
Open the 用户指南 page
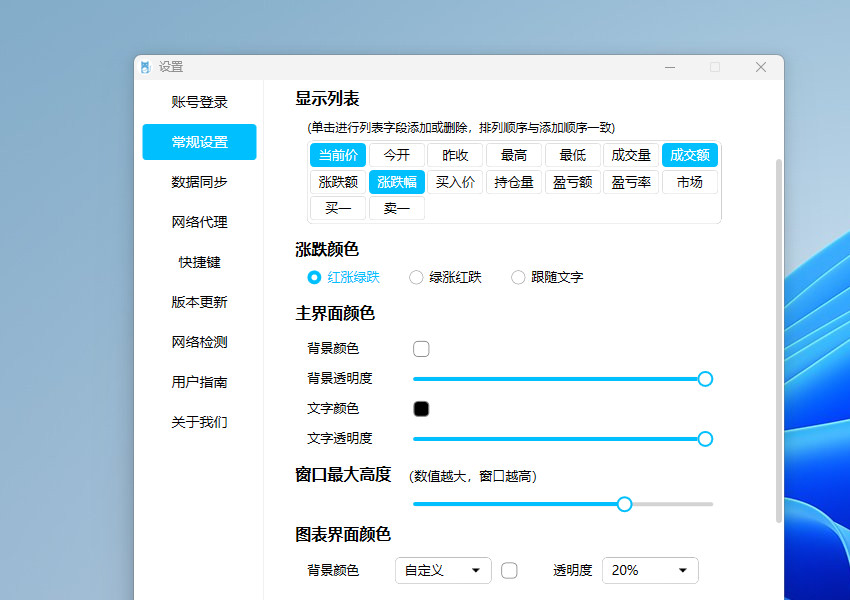point(197,382)
